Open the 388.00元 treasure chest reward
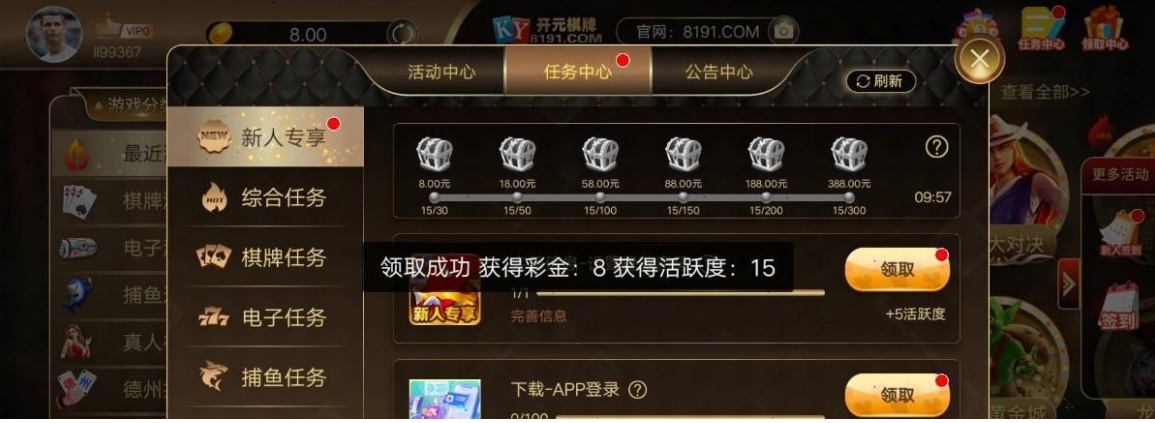 click(x=849, y=154)
